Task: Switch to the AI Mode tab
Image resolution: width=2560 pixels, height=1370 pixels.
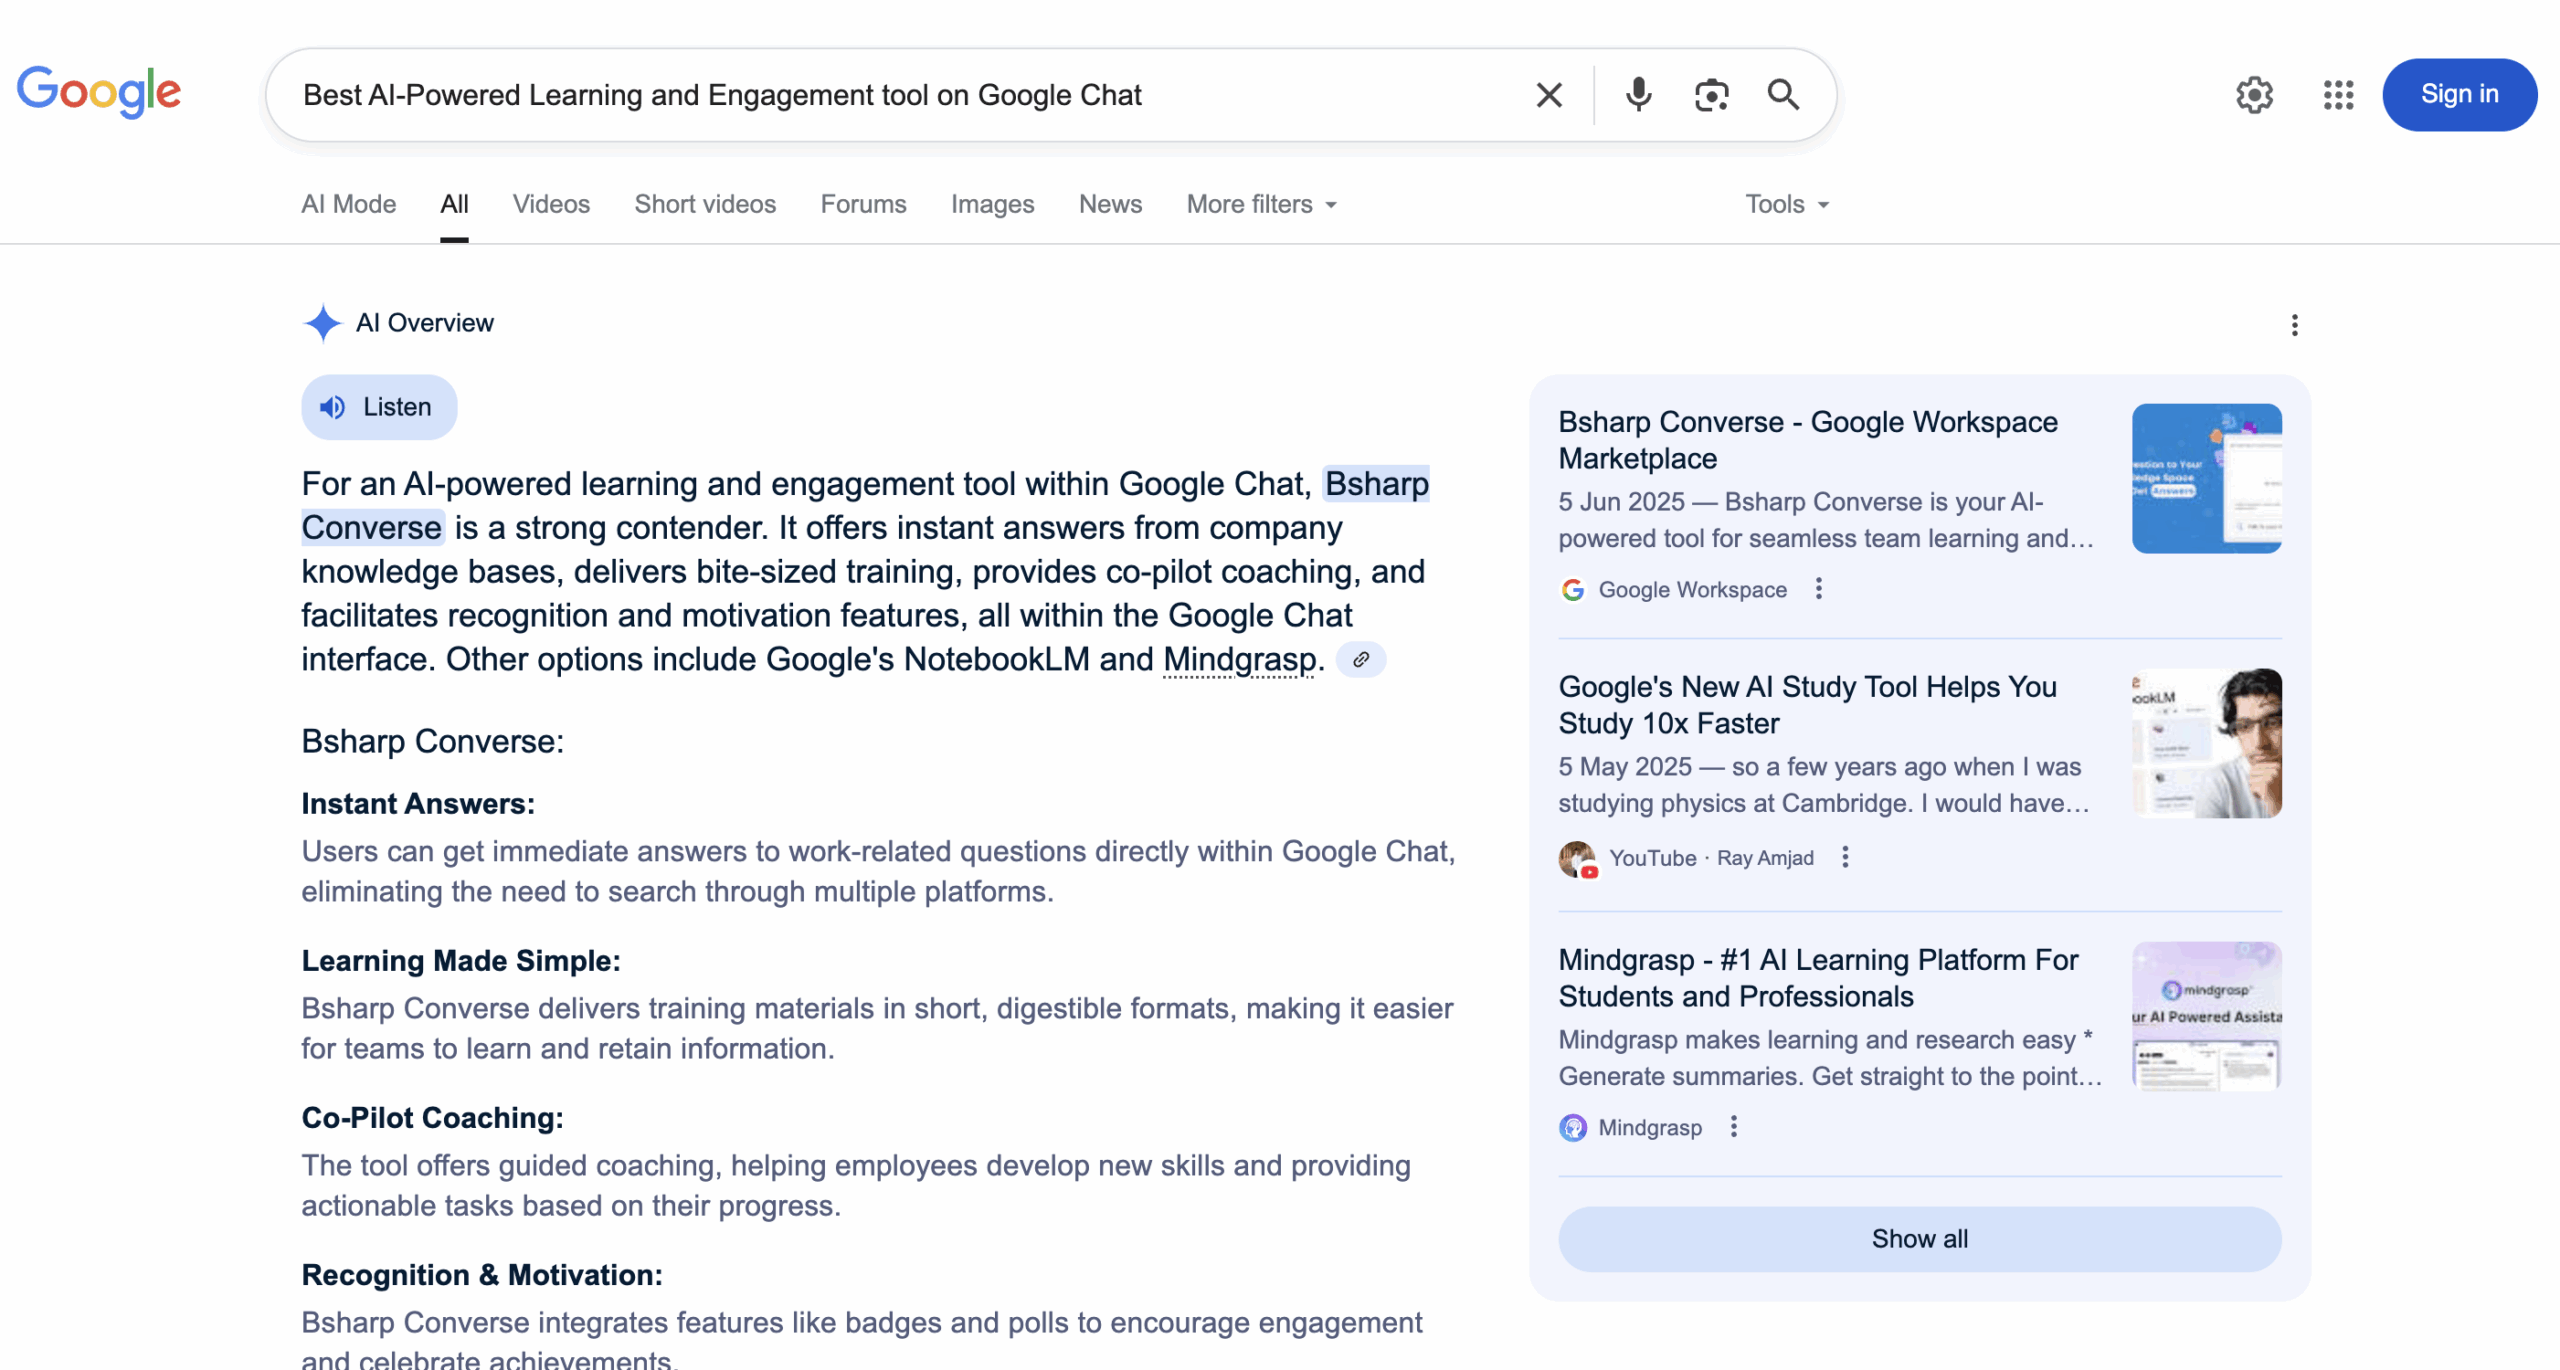Action: pyautogui.click(x=348, y=204)
